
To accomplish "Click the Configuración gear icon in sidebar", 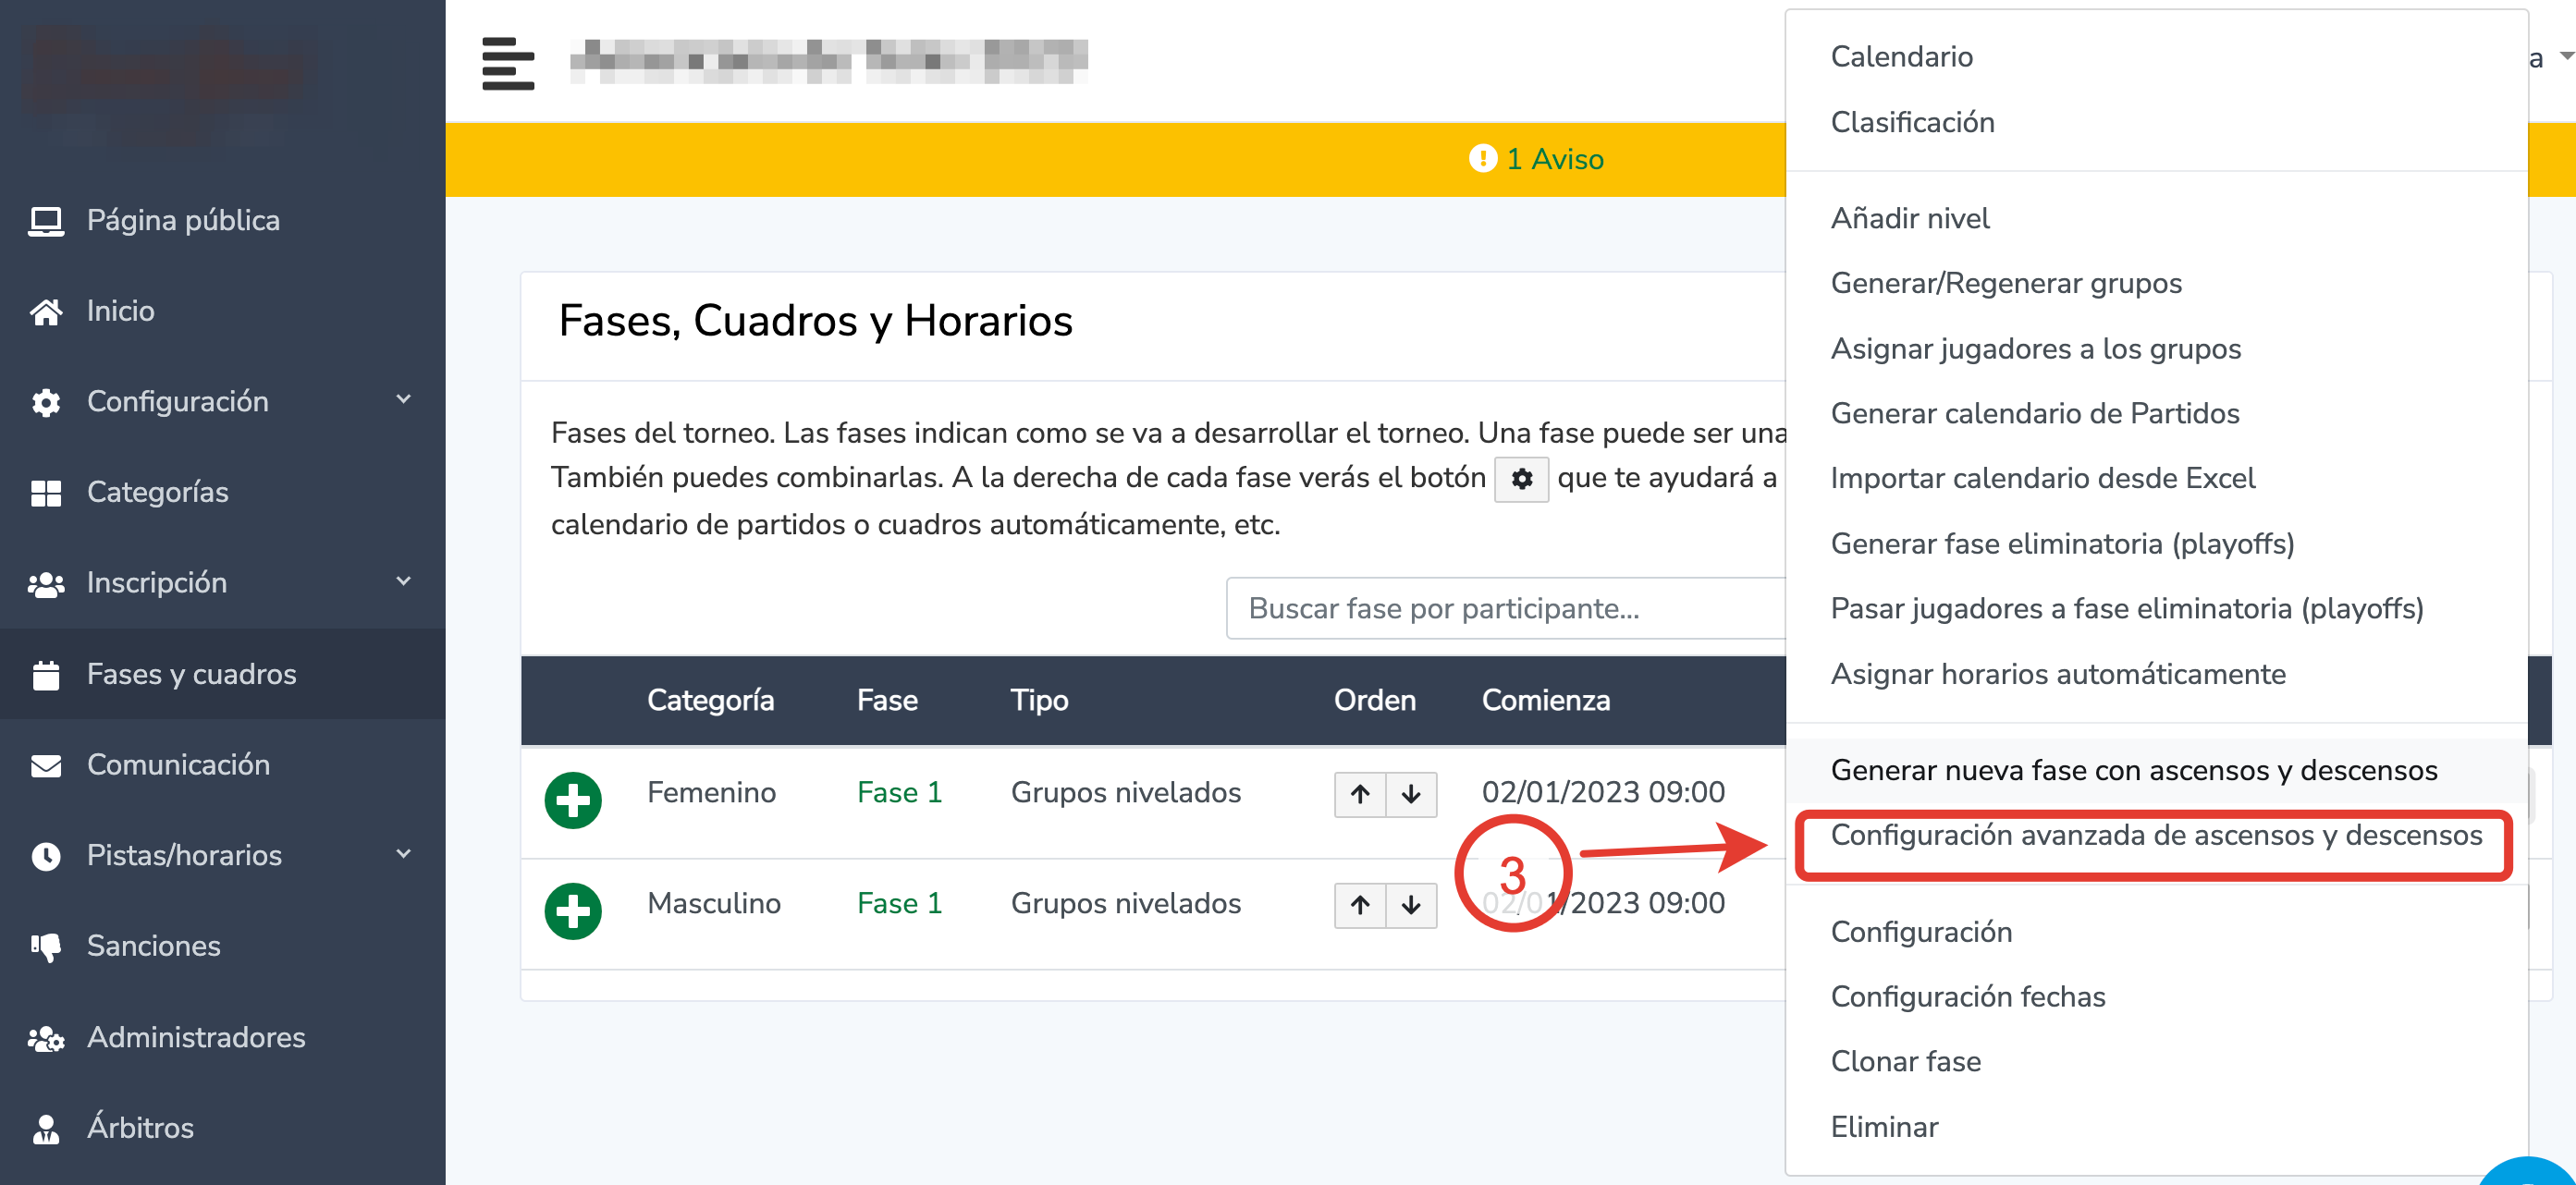I will point(46,402).
